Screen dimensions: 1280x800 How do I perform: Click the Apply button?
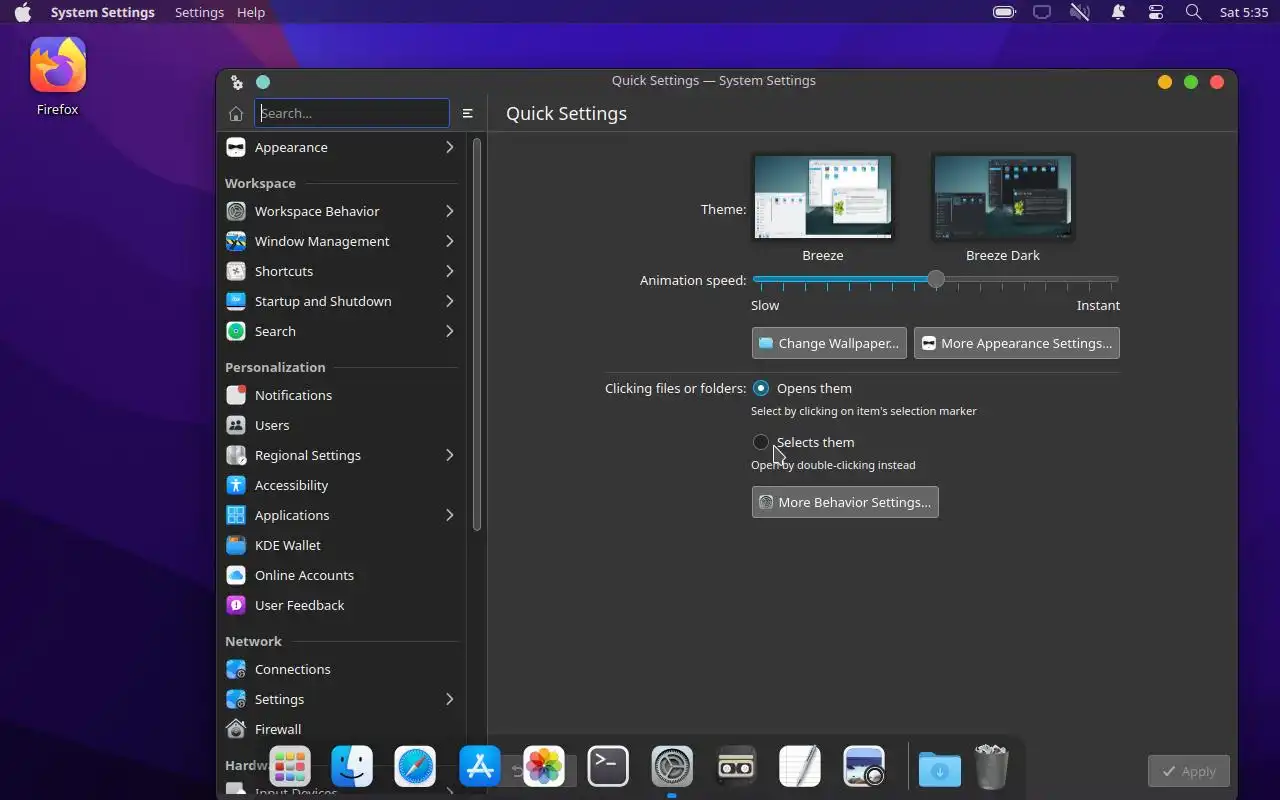(1189, 771)
